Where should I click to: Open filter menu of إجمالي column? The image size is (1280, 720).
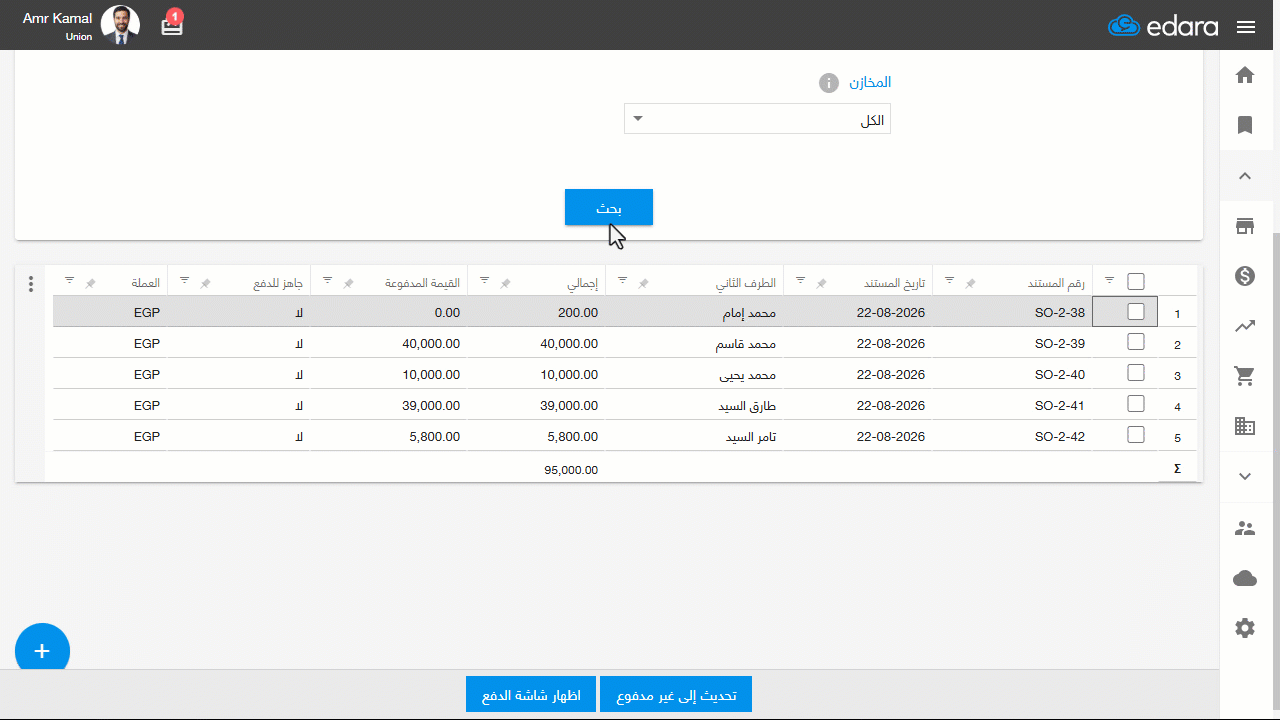(x=485, y=280)
